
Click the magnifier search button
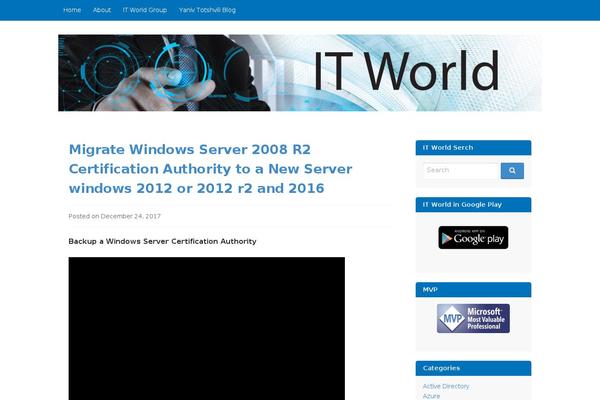512,171
